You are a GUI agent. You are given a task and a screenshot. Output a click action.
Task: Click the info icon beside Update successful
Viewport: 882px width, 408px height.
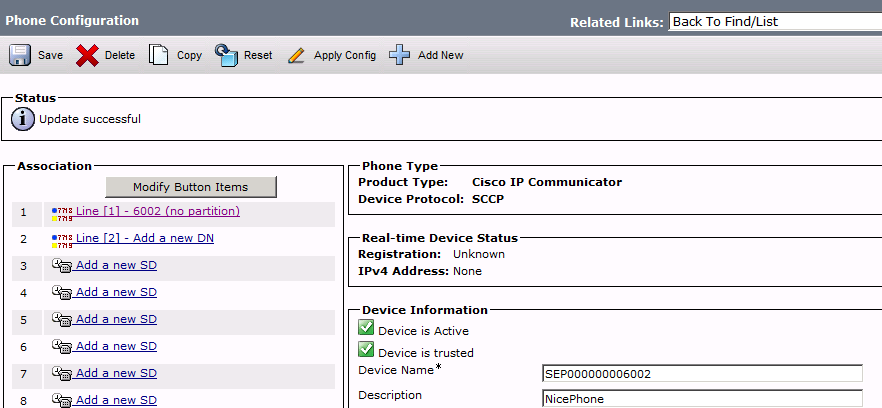23,119
